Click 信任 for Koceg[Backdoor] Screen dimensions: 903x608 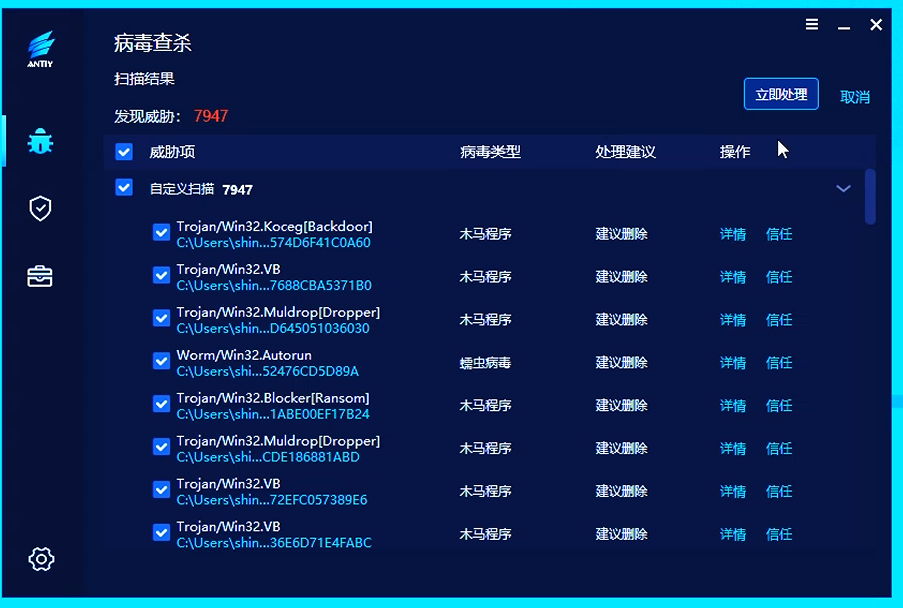pos(779,234)
